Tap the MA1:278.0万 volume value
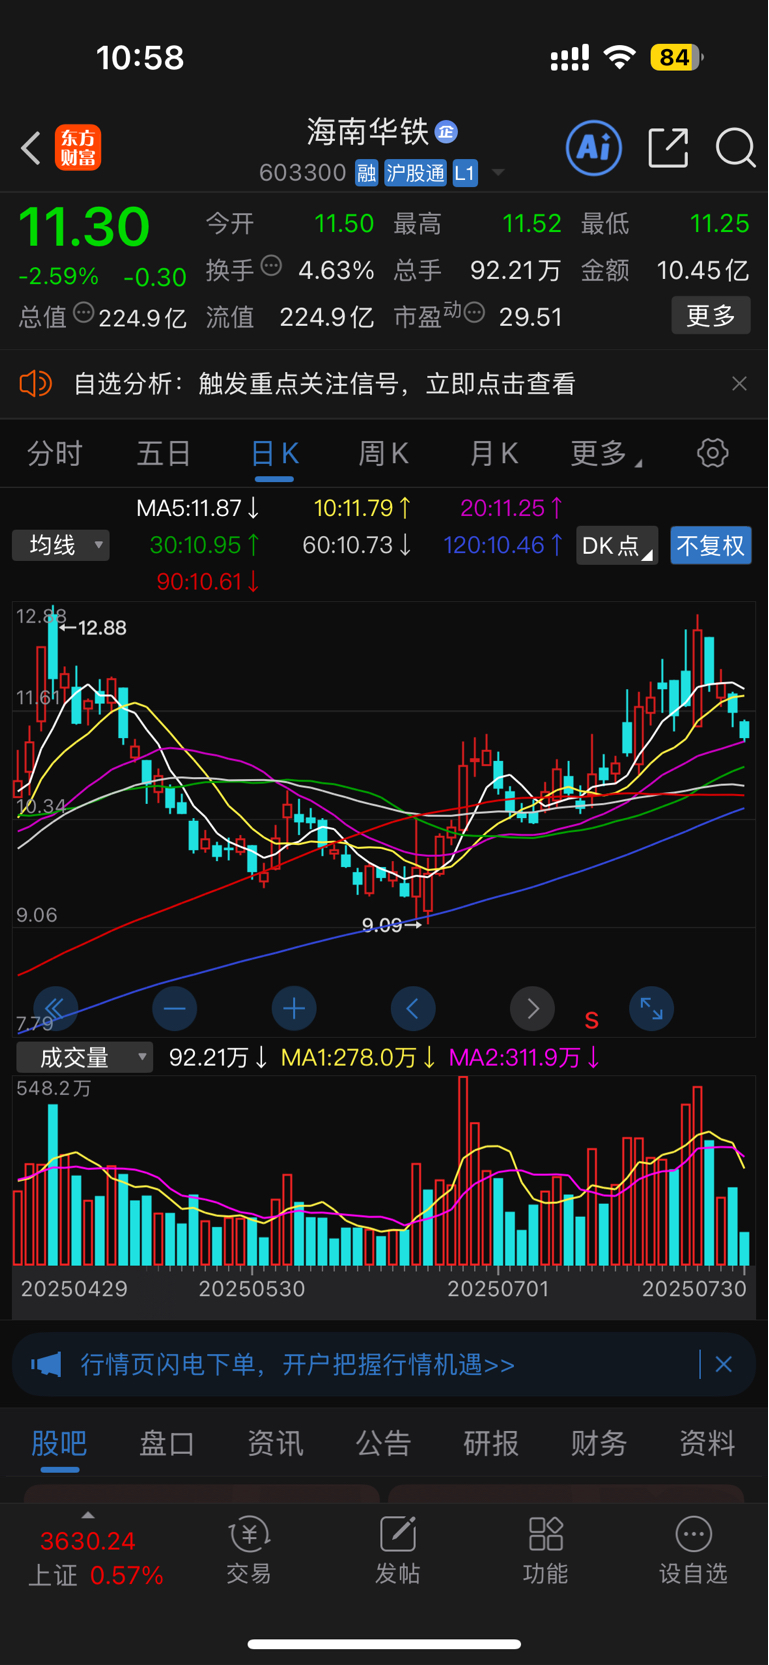 pos(358,1057)
